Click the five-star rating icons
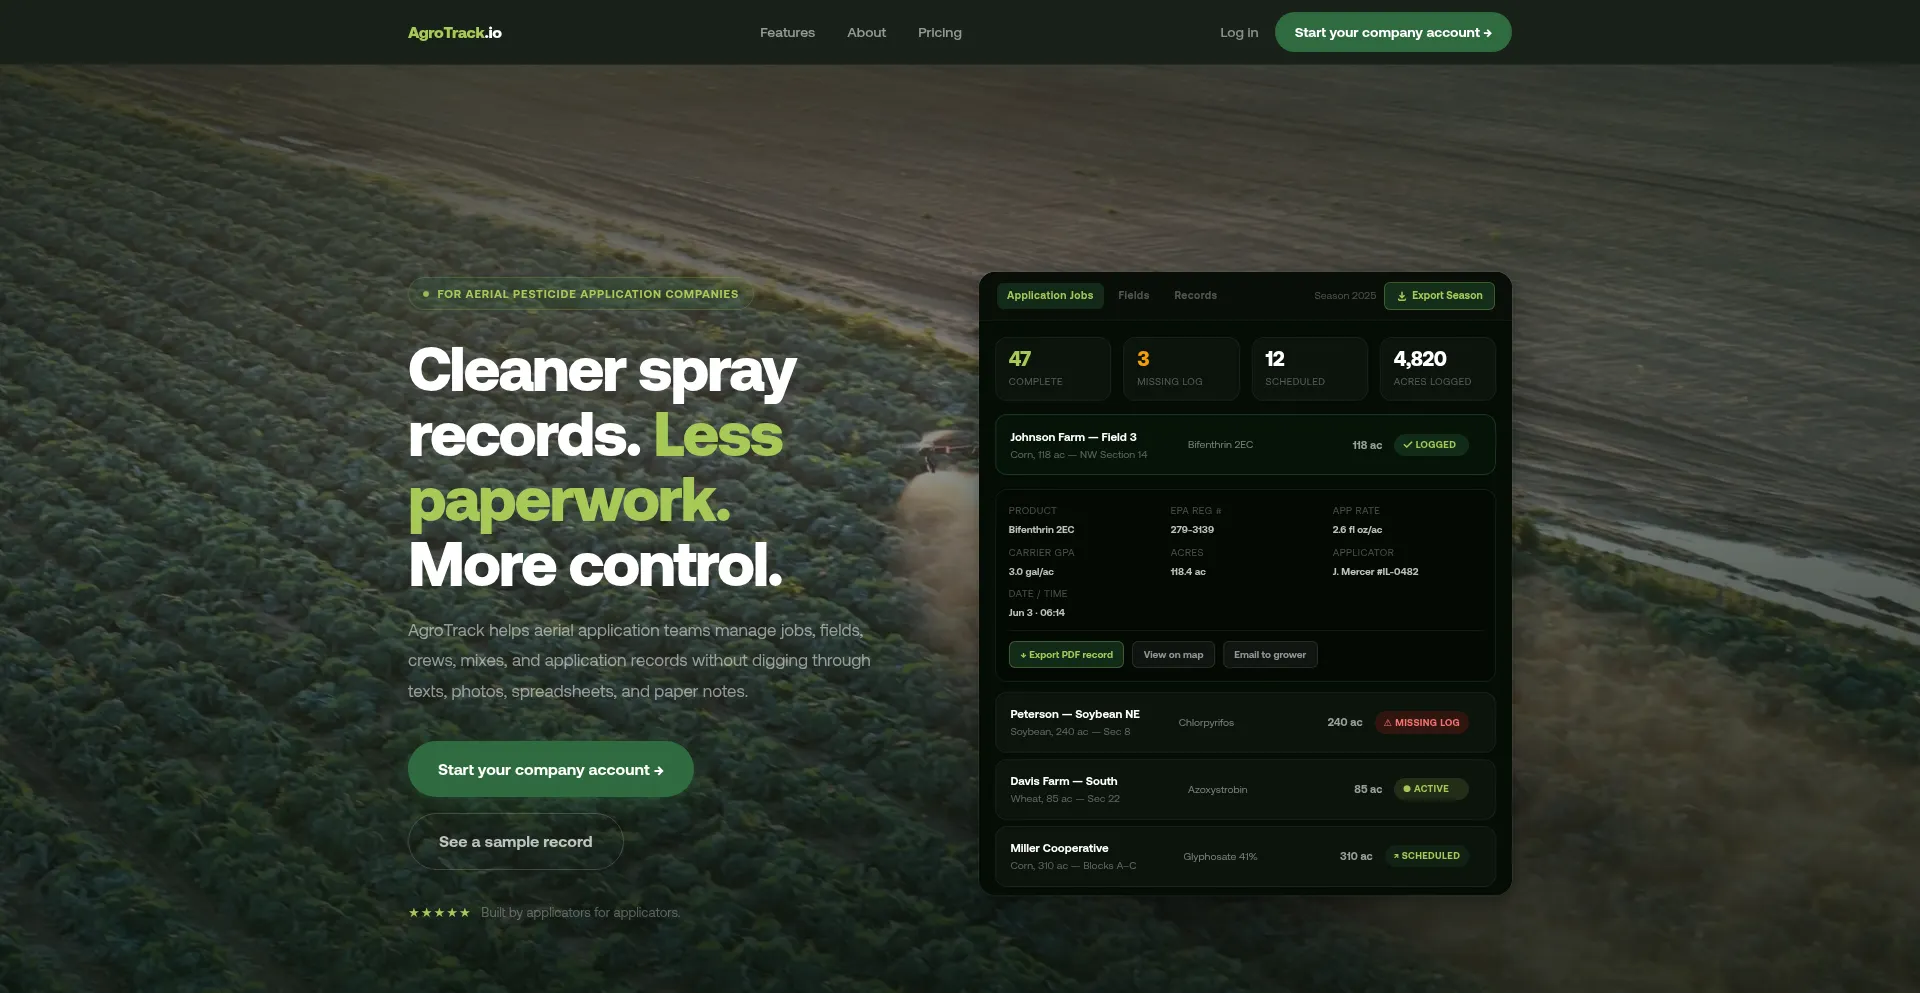The width and height of the screenshot is (1920, 993). point(439,913)
